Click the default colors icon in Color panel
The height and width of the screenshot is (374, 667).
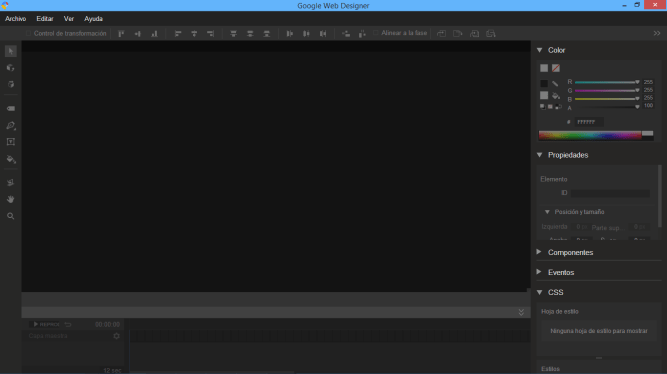[542, 107]
